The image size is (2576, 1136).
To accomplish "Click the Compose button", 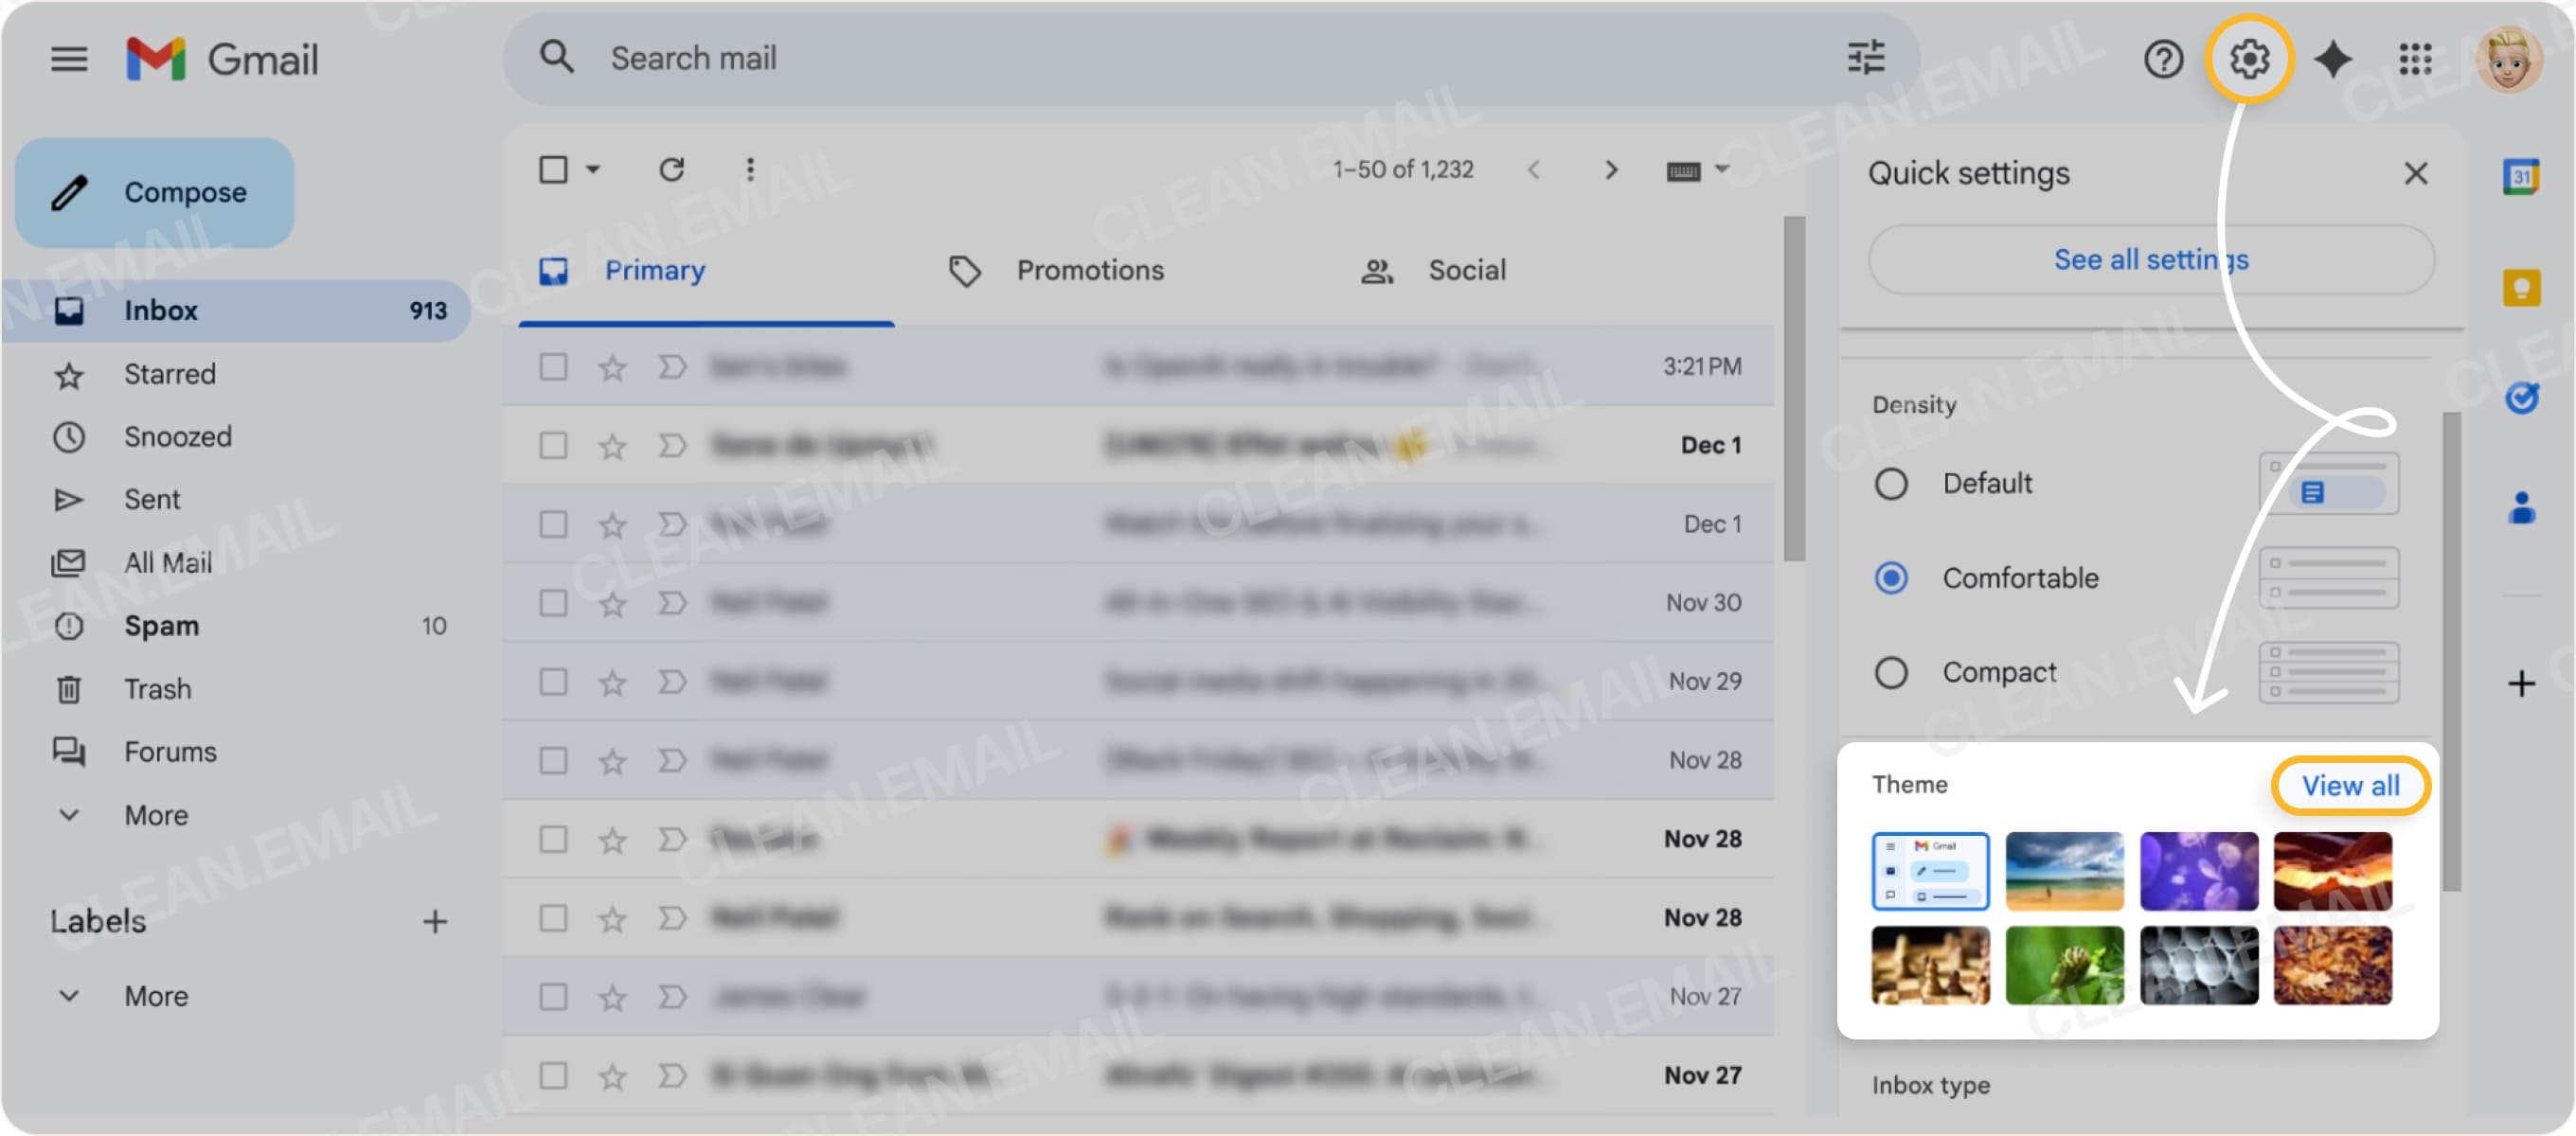I will coord(154,192).
